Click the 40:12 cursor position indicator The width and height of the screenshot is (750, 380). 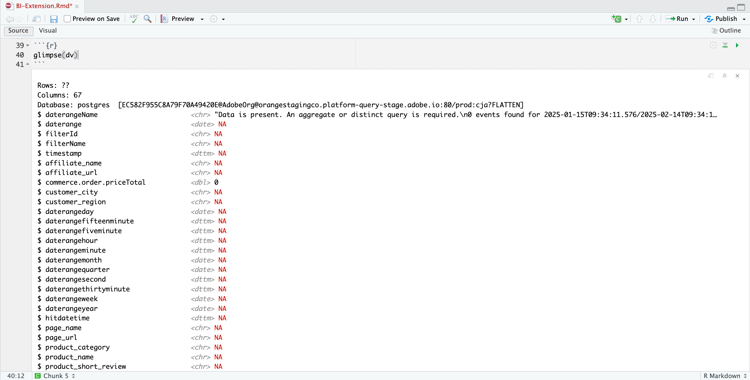pos(16,376)
